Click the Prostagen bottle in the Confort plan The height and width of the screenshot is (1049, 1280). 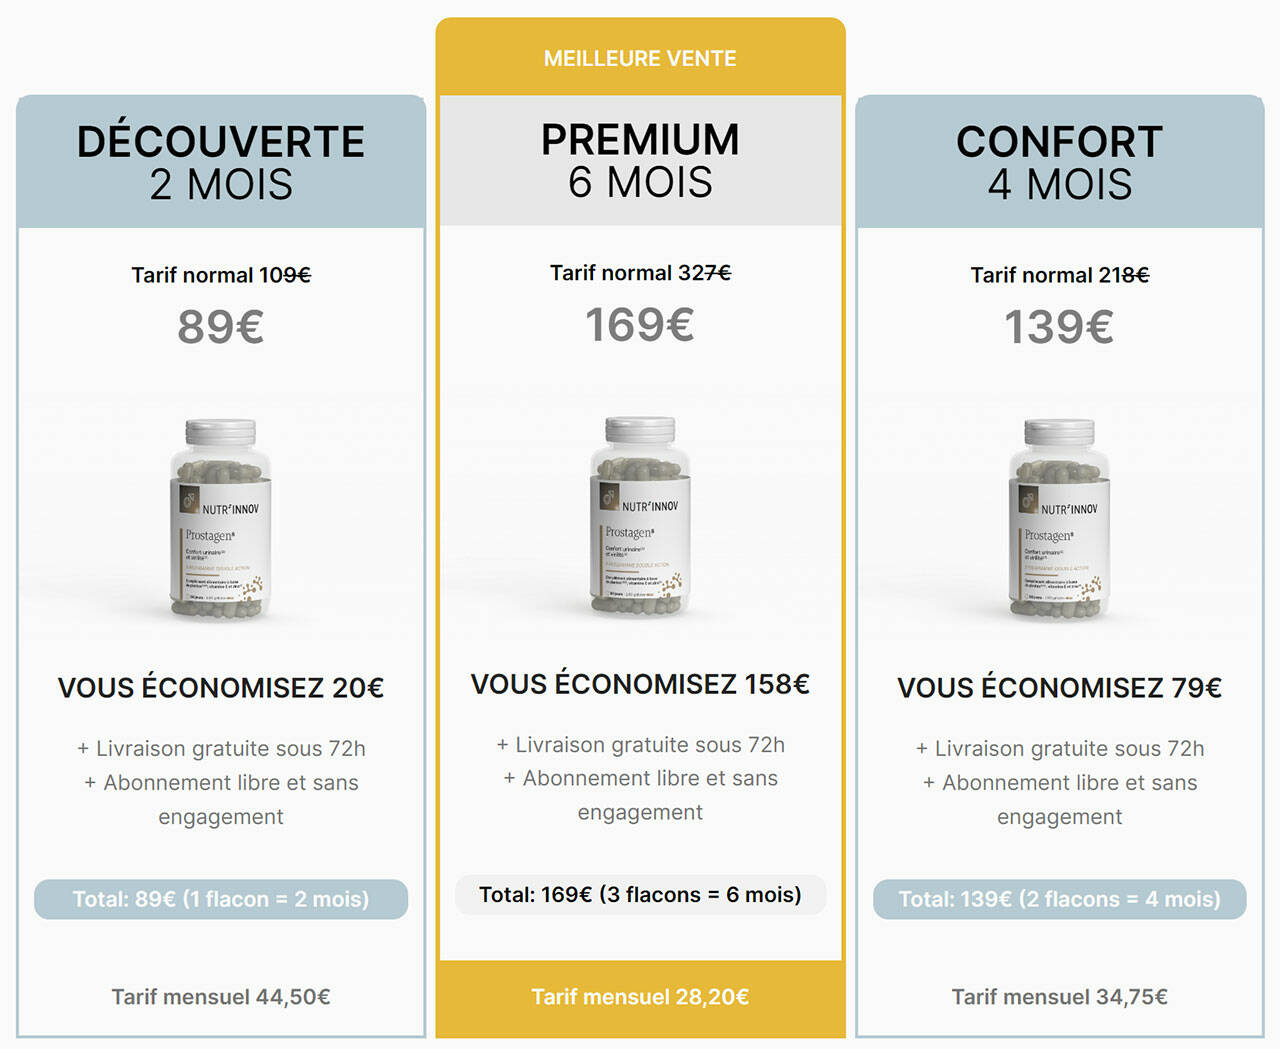click(x=1059, y=517)
